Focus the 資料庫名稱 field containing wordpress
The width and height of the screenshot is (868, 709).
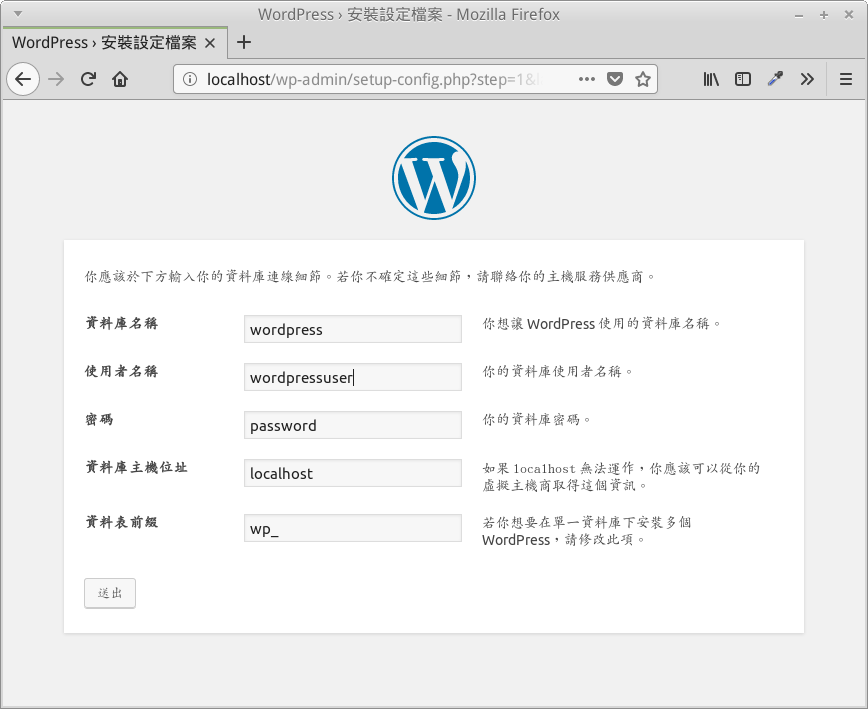(353, 329)
